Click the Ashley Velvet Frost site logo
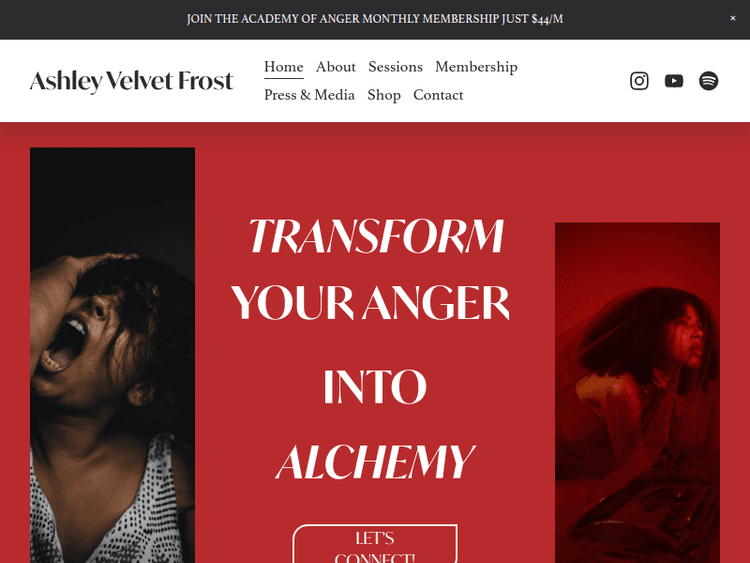The width and height of the screenshot is (750, 563). pos(132,81)
